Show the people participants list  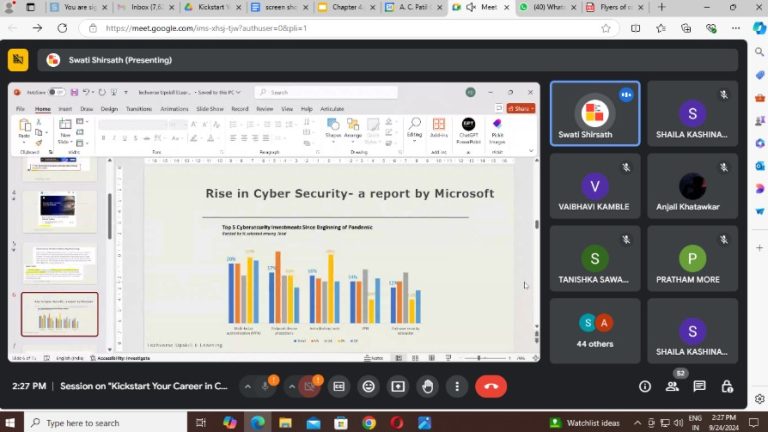tap(672, 386)
